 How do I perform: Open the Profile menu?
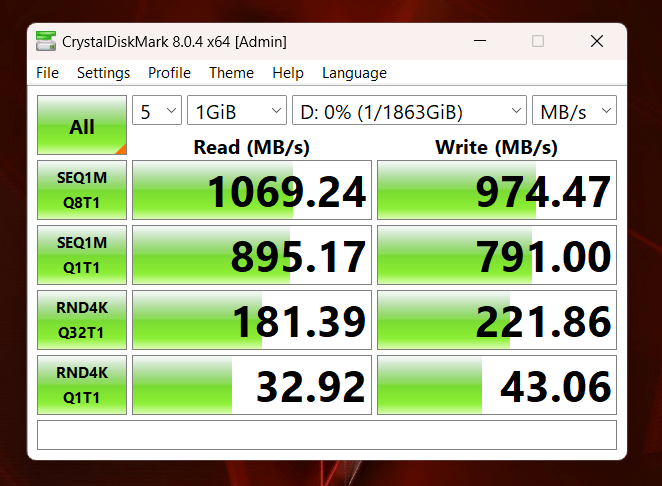click(x=169, y=73)
